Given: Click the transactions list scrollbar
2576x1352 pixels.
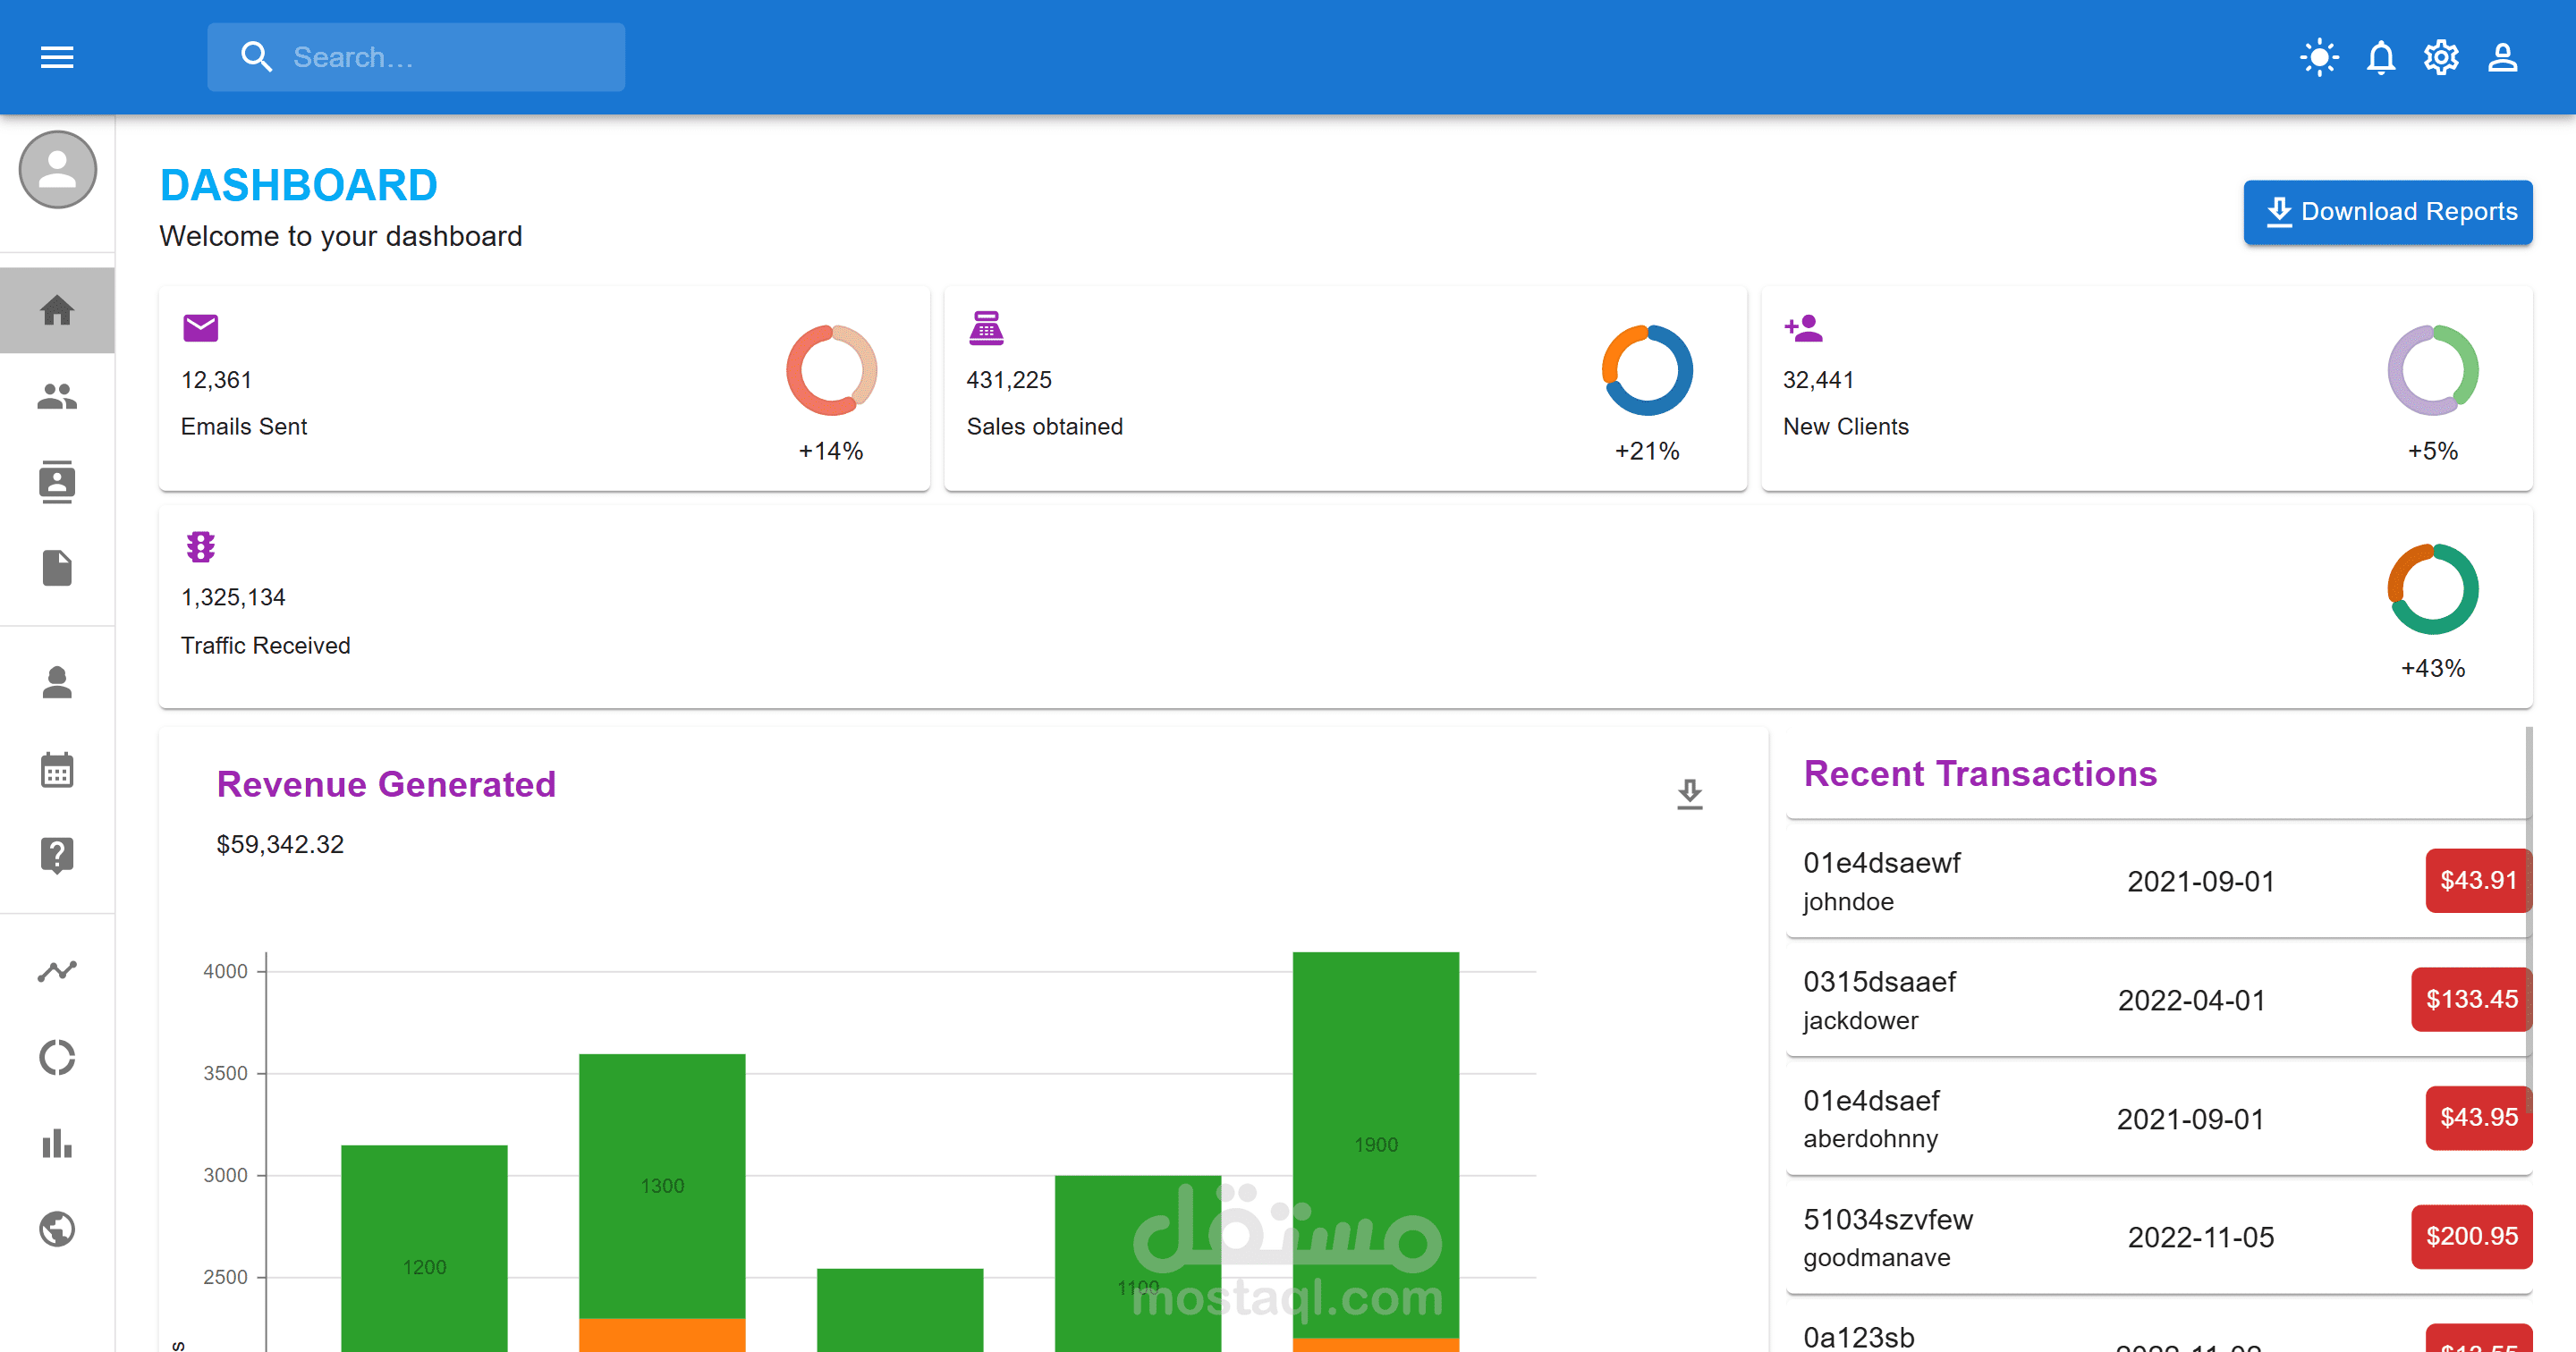Looking at the screenshot, I should pos(2528,920).
